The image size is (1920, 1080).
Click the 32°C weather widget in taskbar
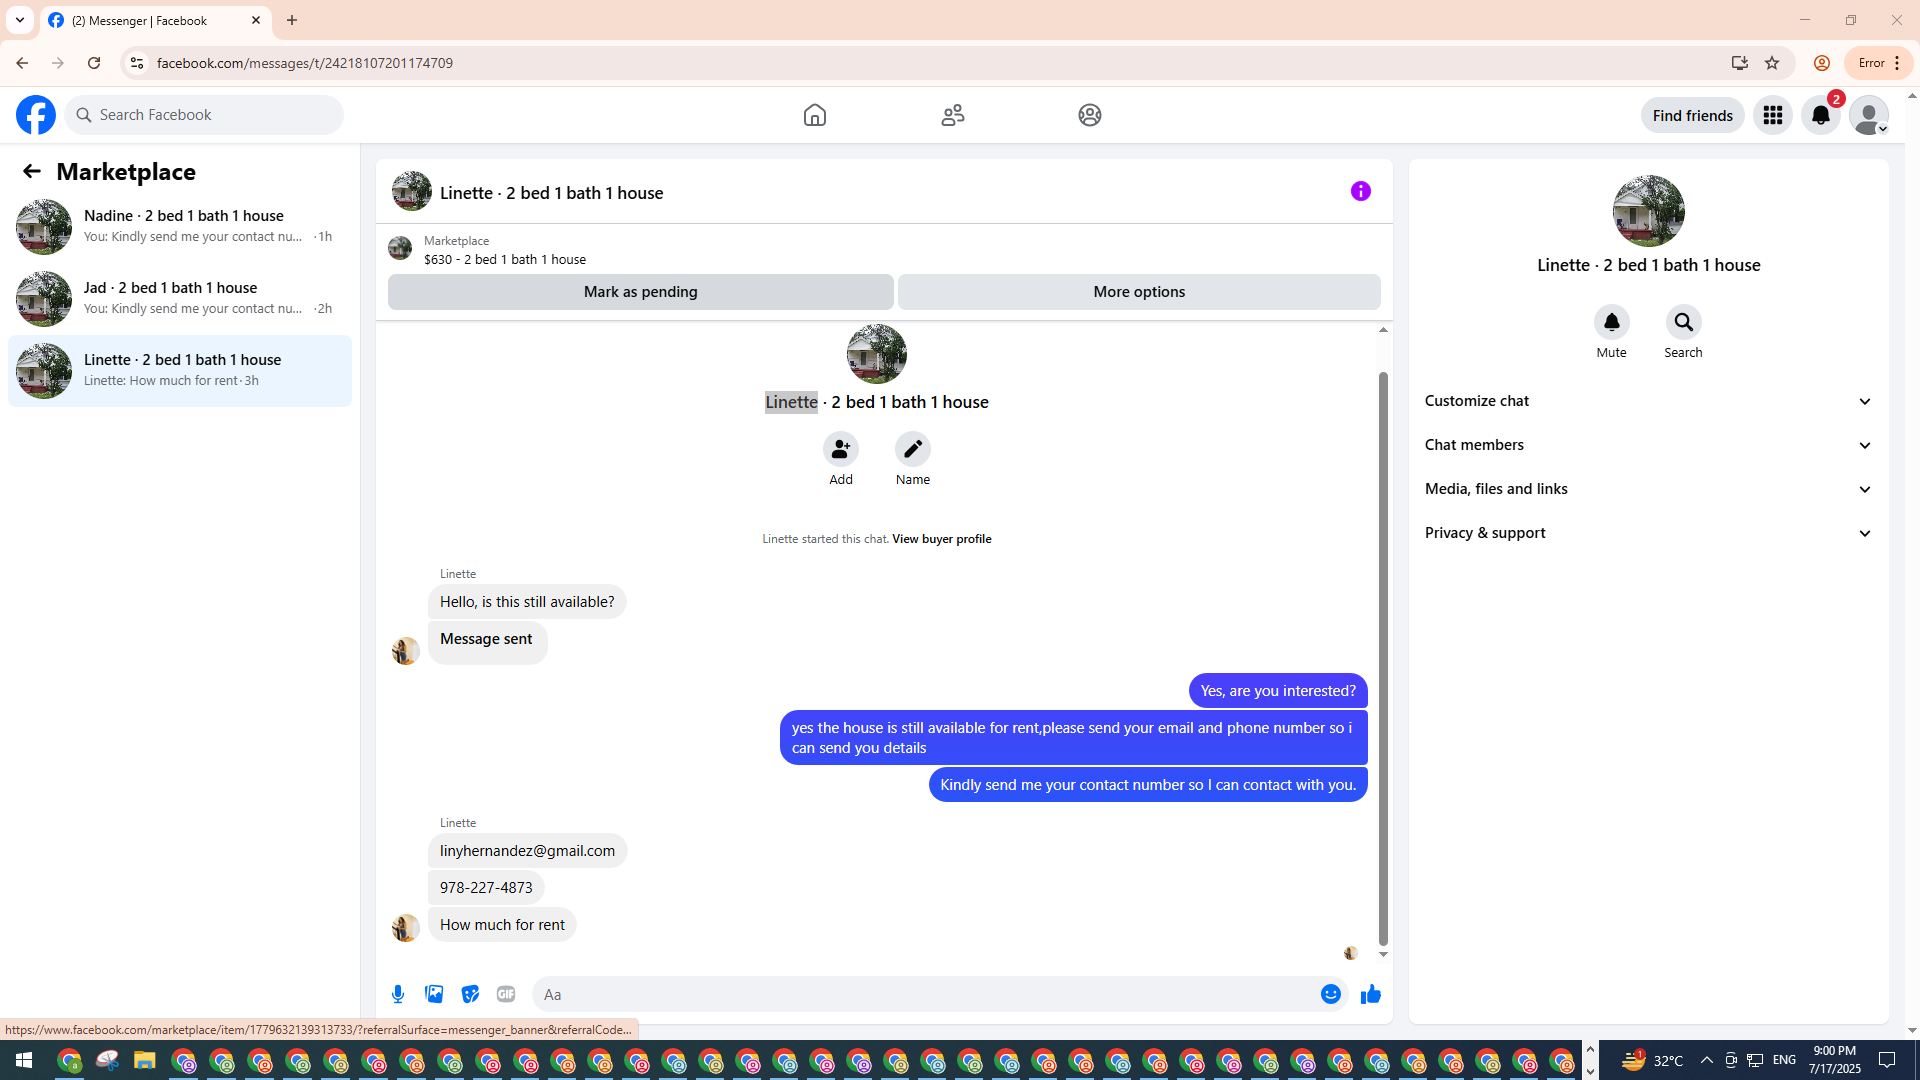[x=1653, y=1060]
